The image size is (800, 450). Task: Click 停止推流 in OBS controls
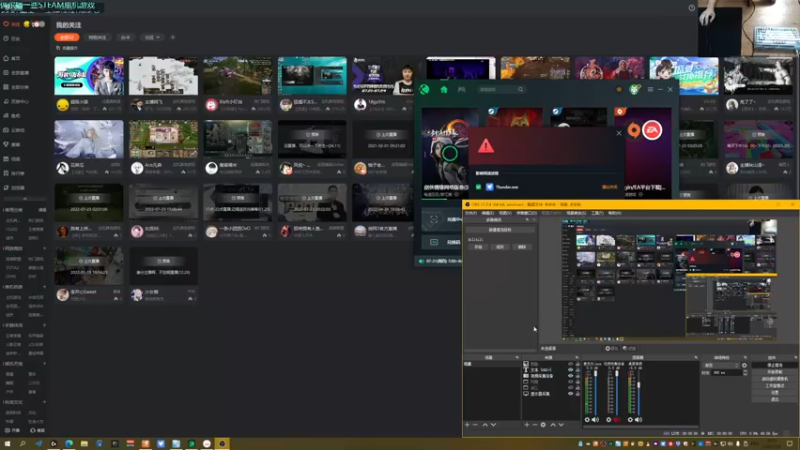[x=774, y=365]
